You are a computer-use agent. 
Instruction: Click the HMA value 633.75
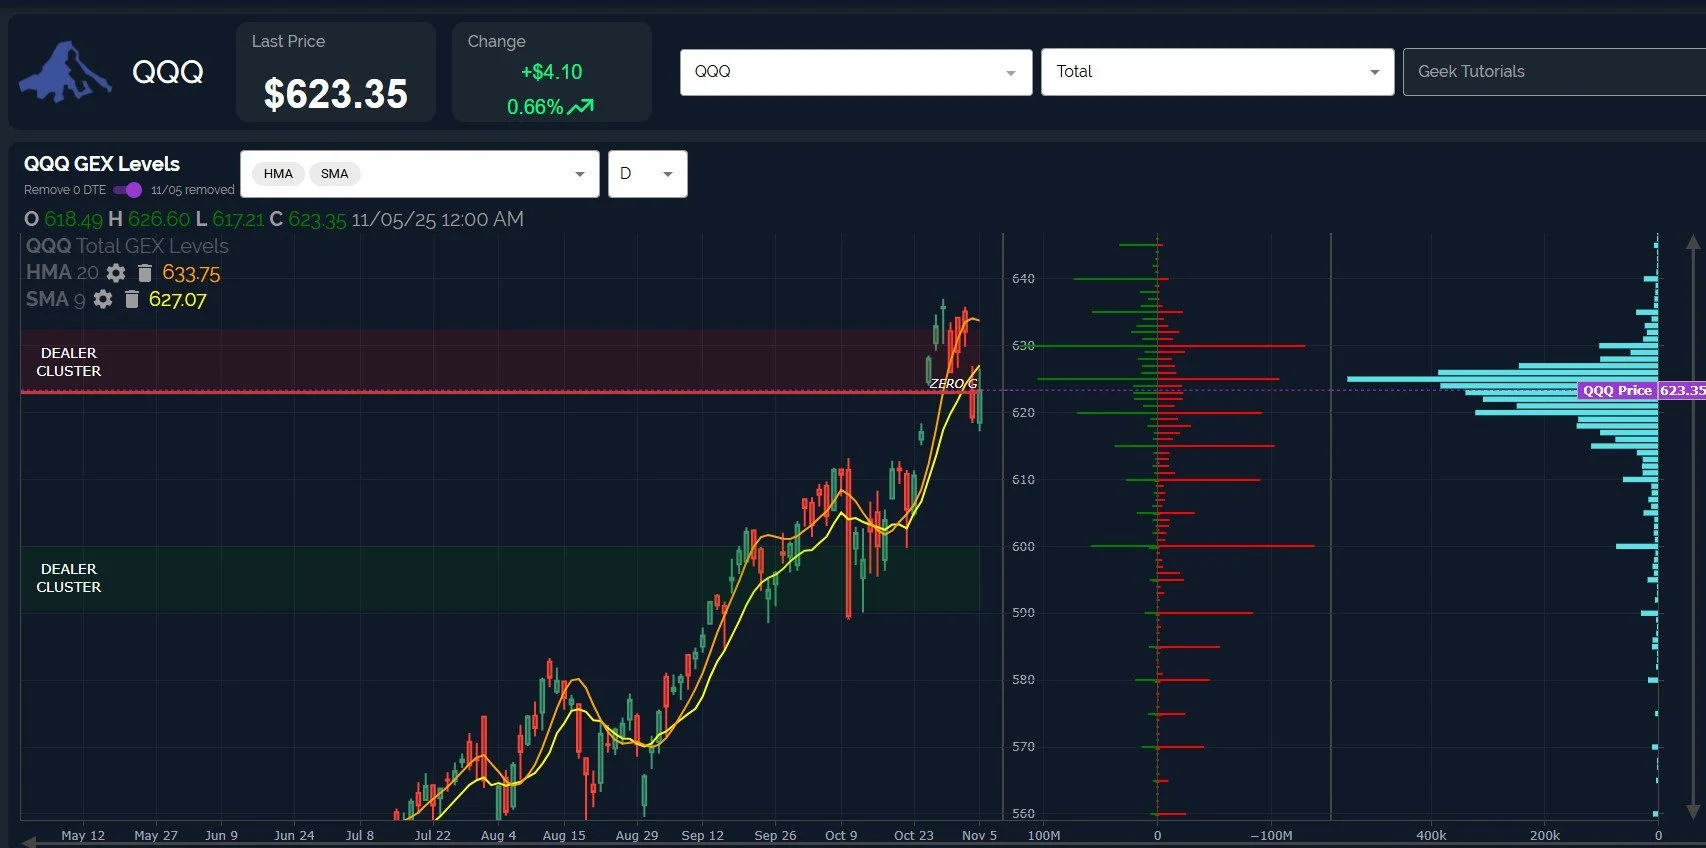(x=191, y=273)
